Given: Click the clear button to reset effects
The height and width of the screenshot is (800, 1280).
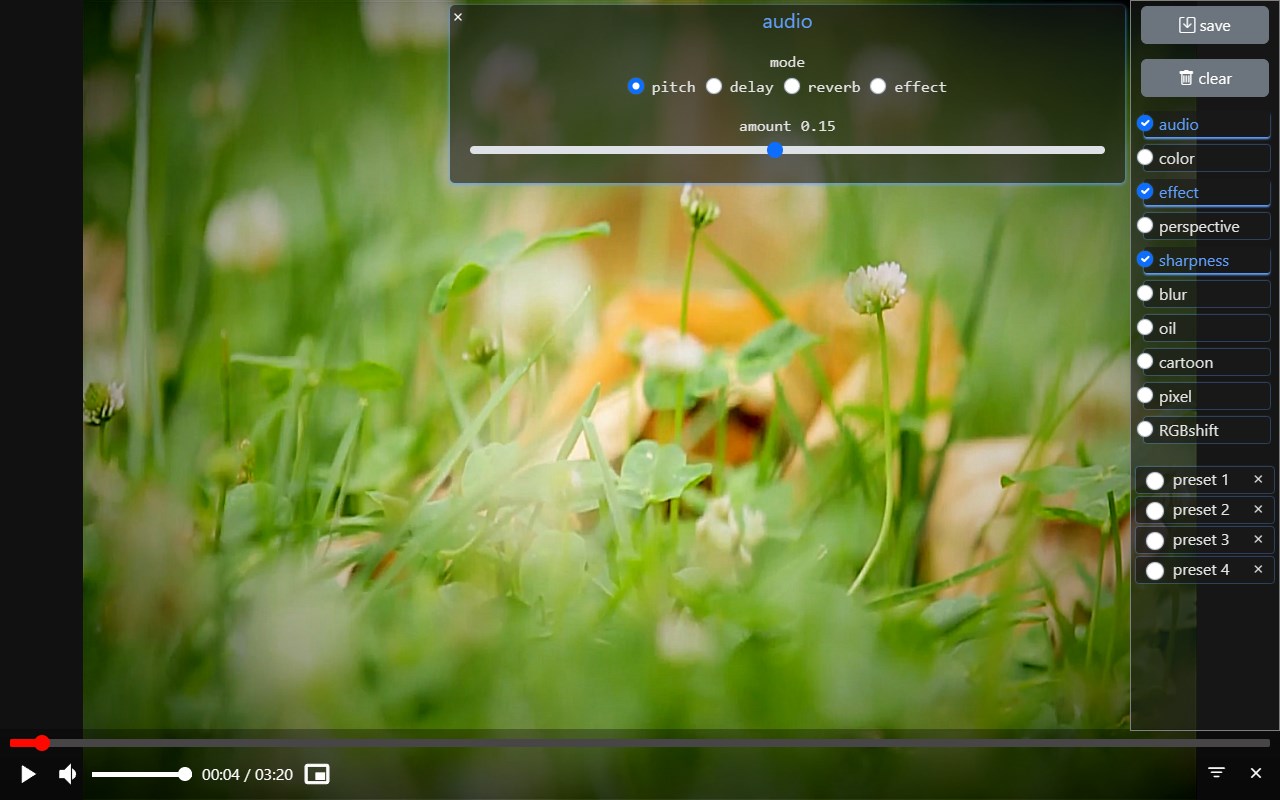Looking at the screenshot, I should tap(1204, 77).
